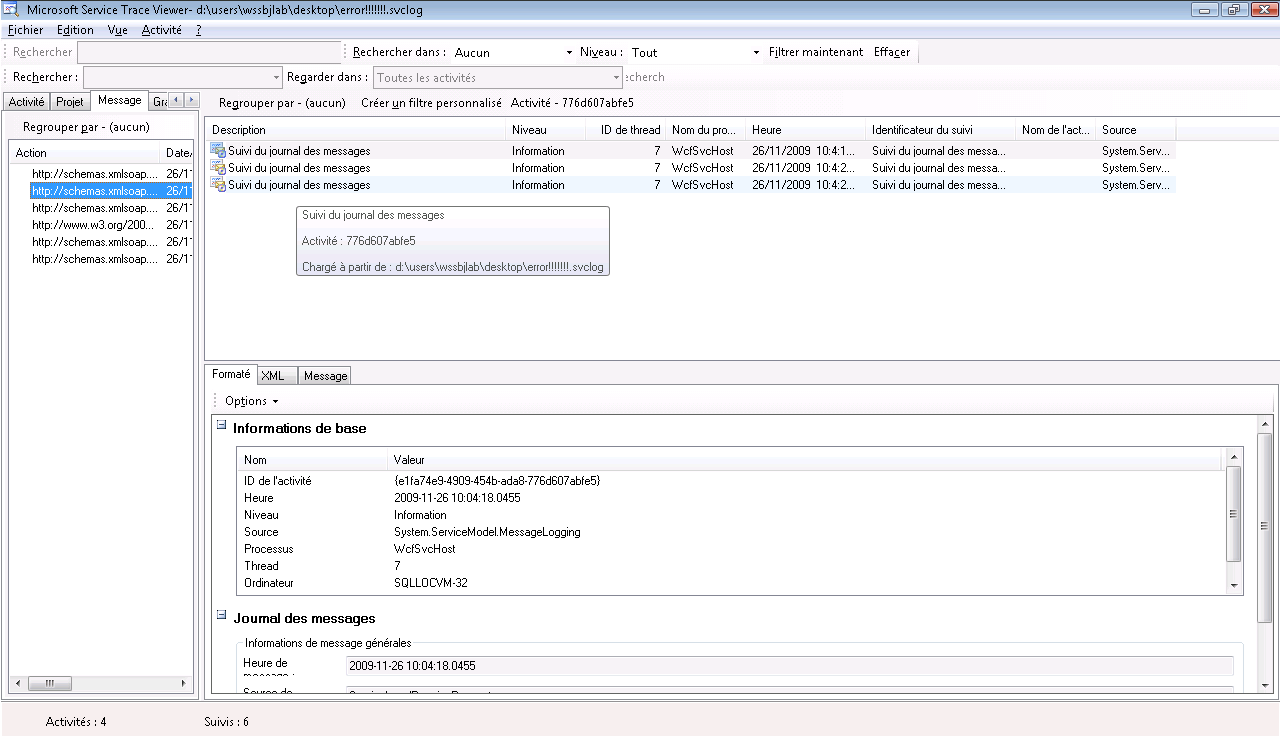Viewport: 1282px width, 736px height.
Task: Open Regrouper par menu above trace list
Action: tap(282, 103)
